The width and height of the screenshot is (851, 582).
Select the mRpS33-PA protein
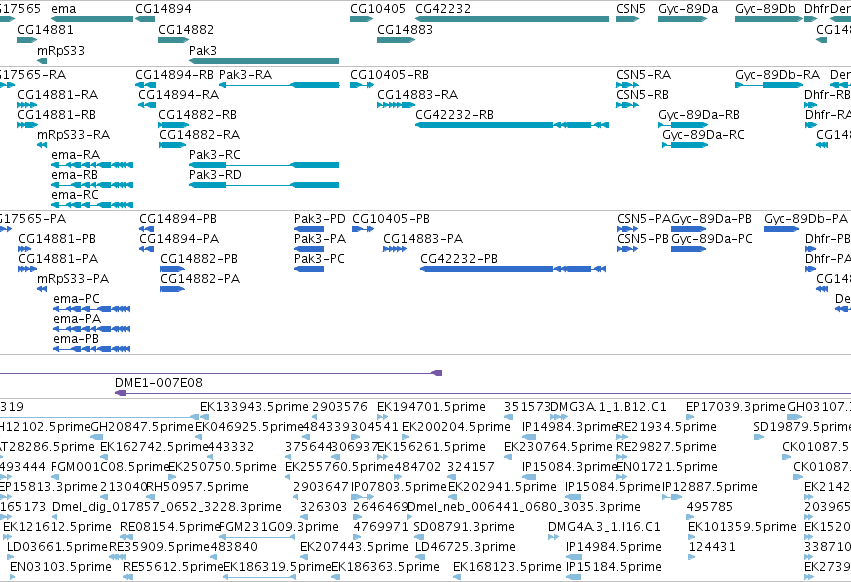tap(42, 289)
